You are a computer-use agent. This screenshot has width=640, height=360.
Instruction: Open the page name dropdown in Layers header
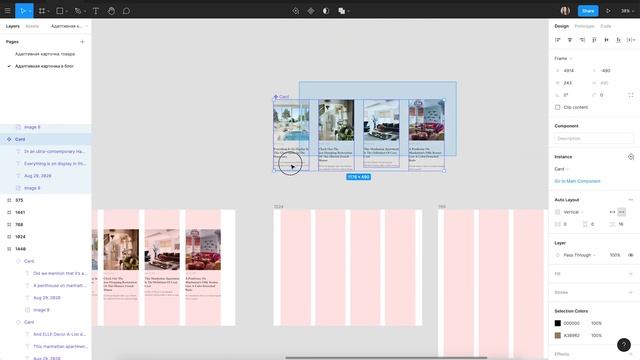[69, 26]
